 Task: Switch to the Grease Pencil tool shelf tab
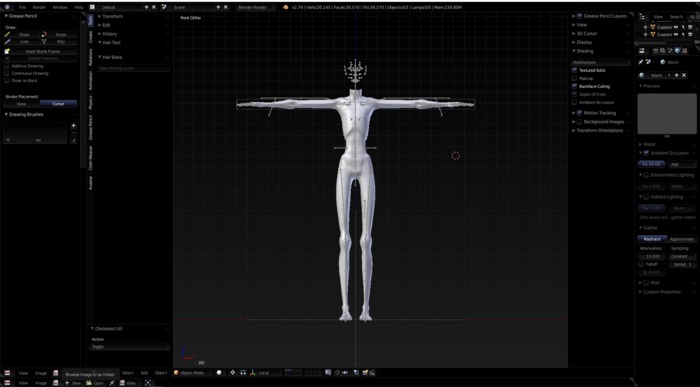point(91,128)
